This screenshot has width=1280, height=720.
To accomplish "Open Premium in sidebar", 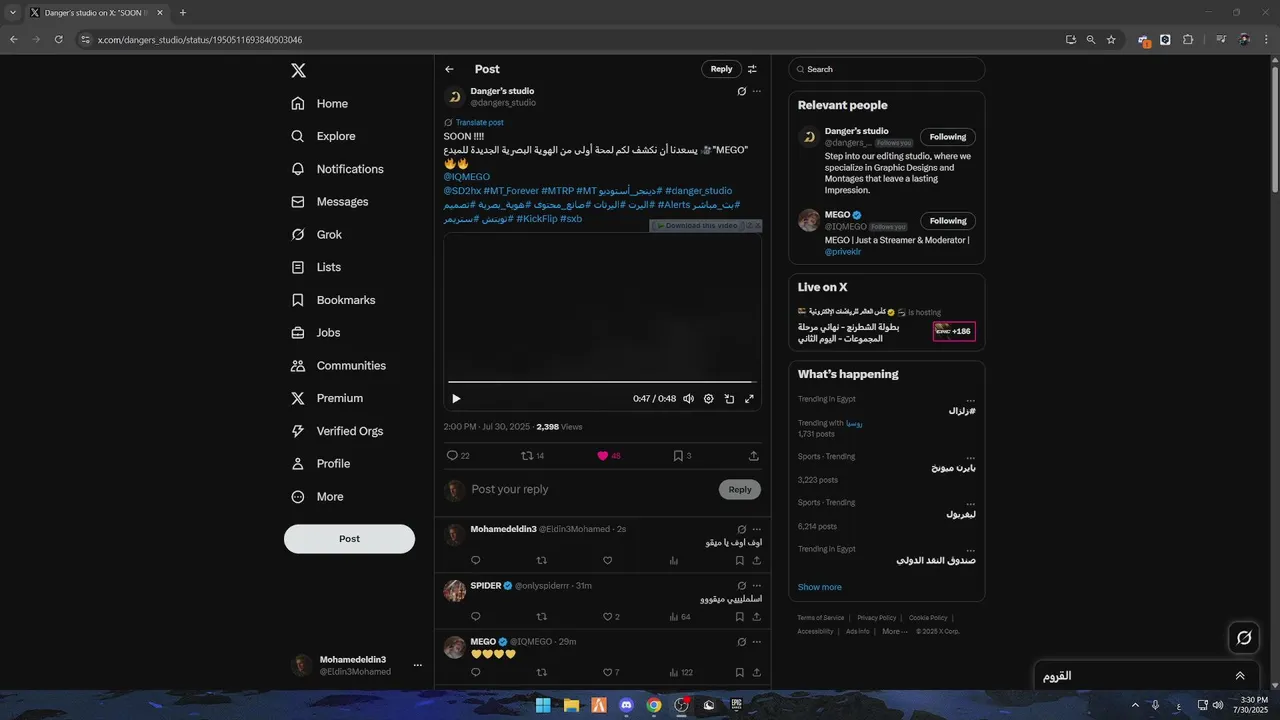I will pyautogui.click(x=327, y=398).
